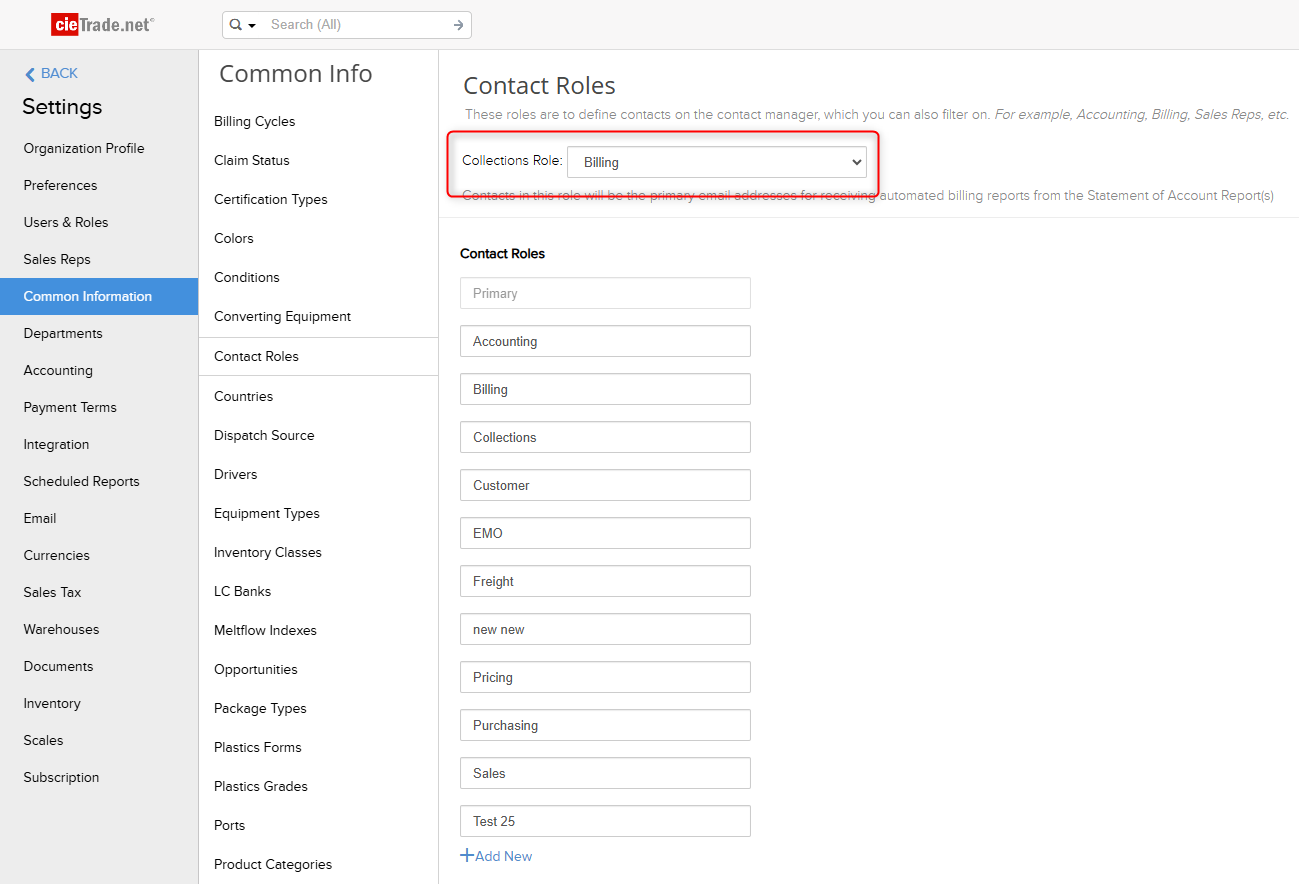Viewport: 1299px width, 884px height.
Task: Click the cieTrade.net logo
Action: [x=103, y=24]
